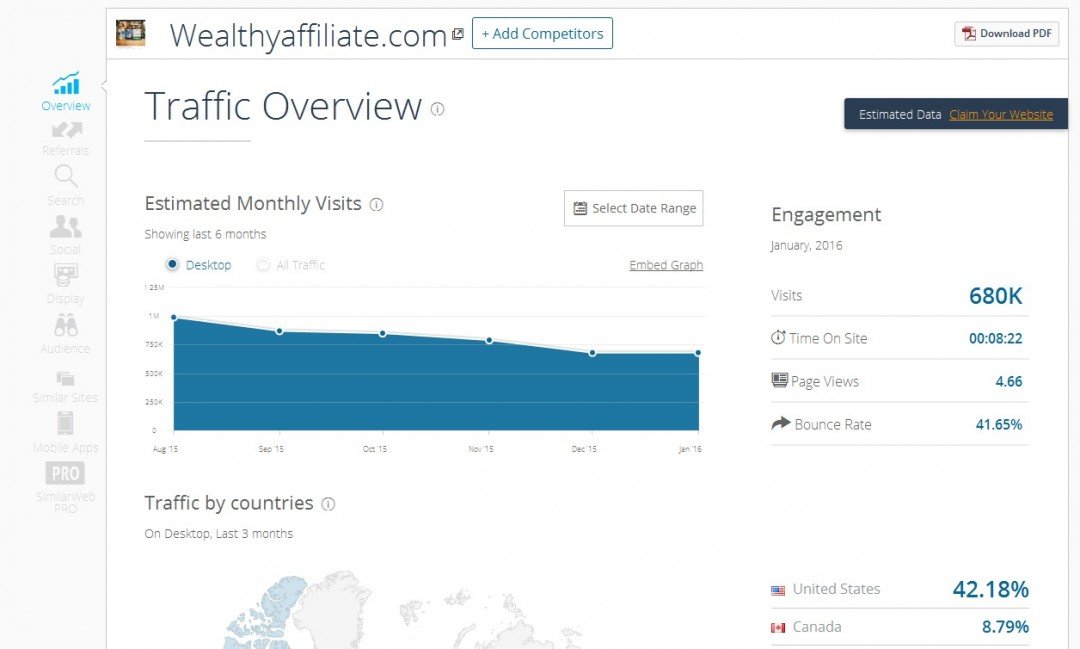1080x649 pixels.
Task: Click the 41.65% bounce rate value
Action: [x=999, y=424]
